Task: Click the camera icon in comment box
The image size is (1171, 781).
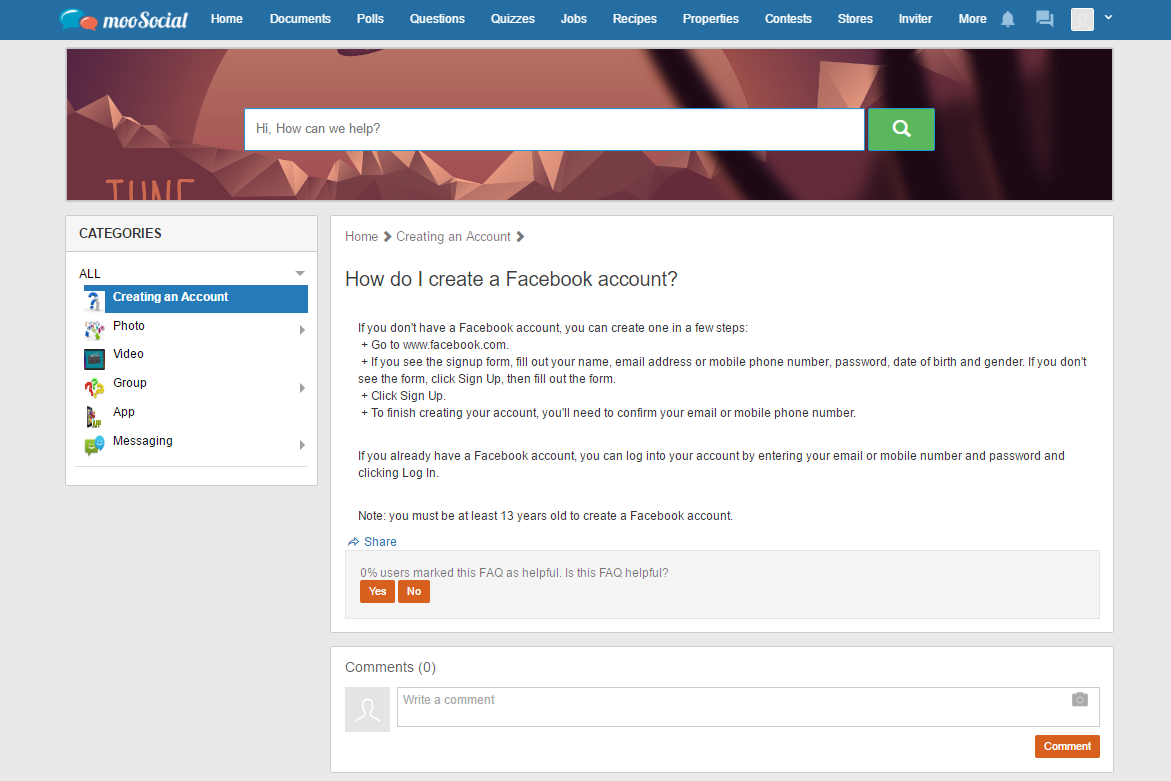Action: [x=1080, y=700]
